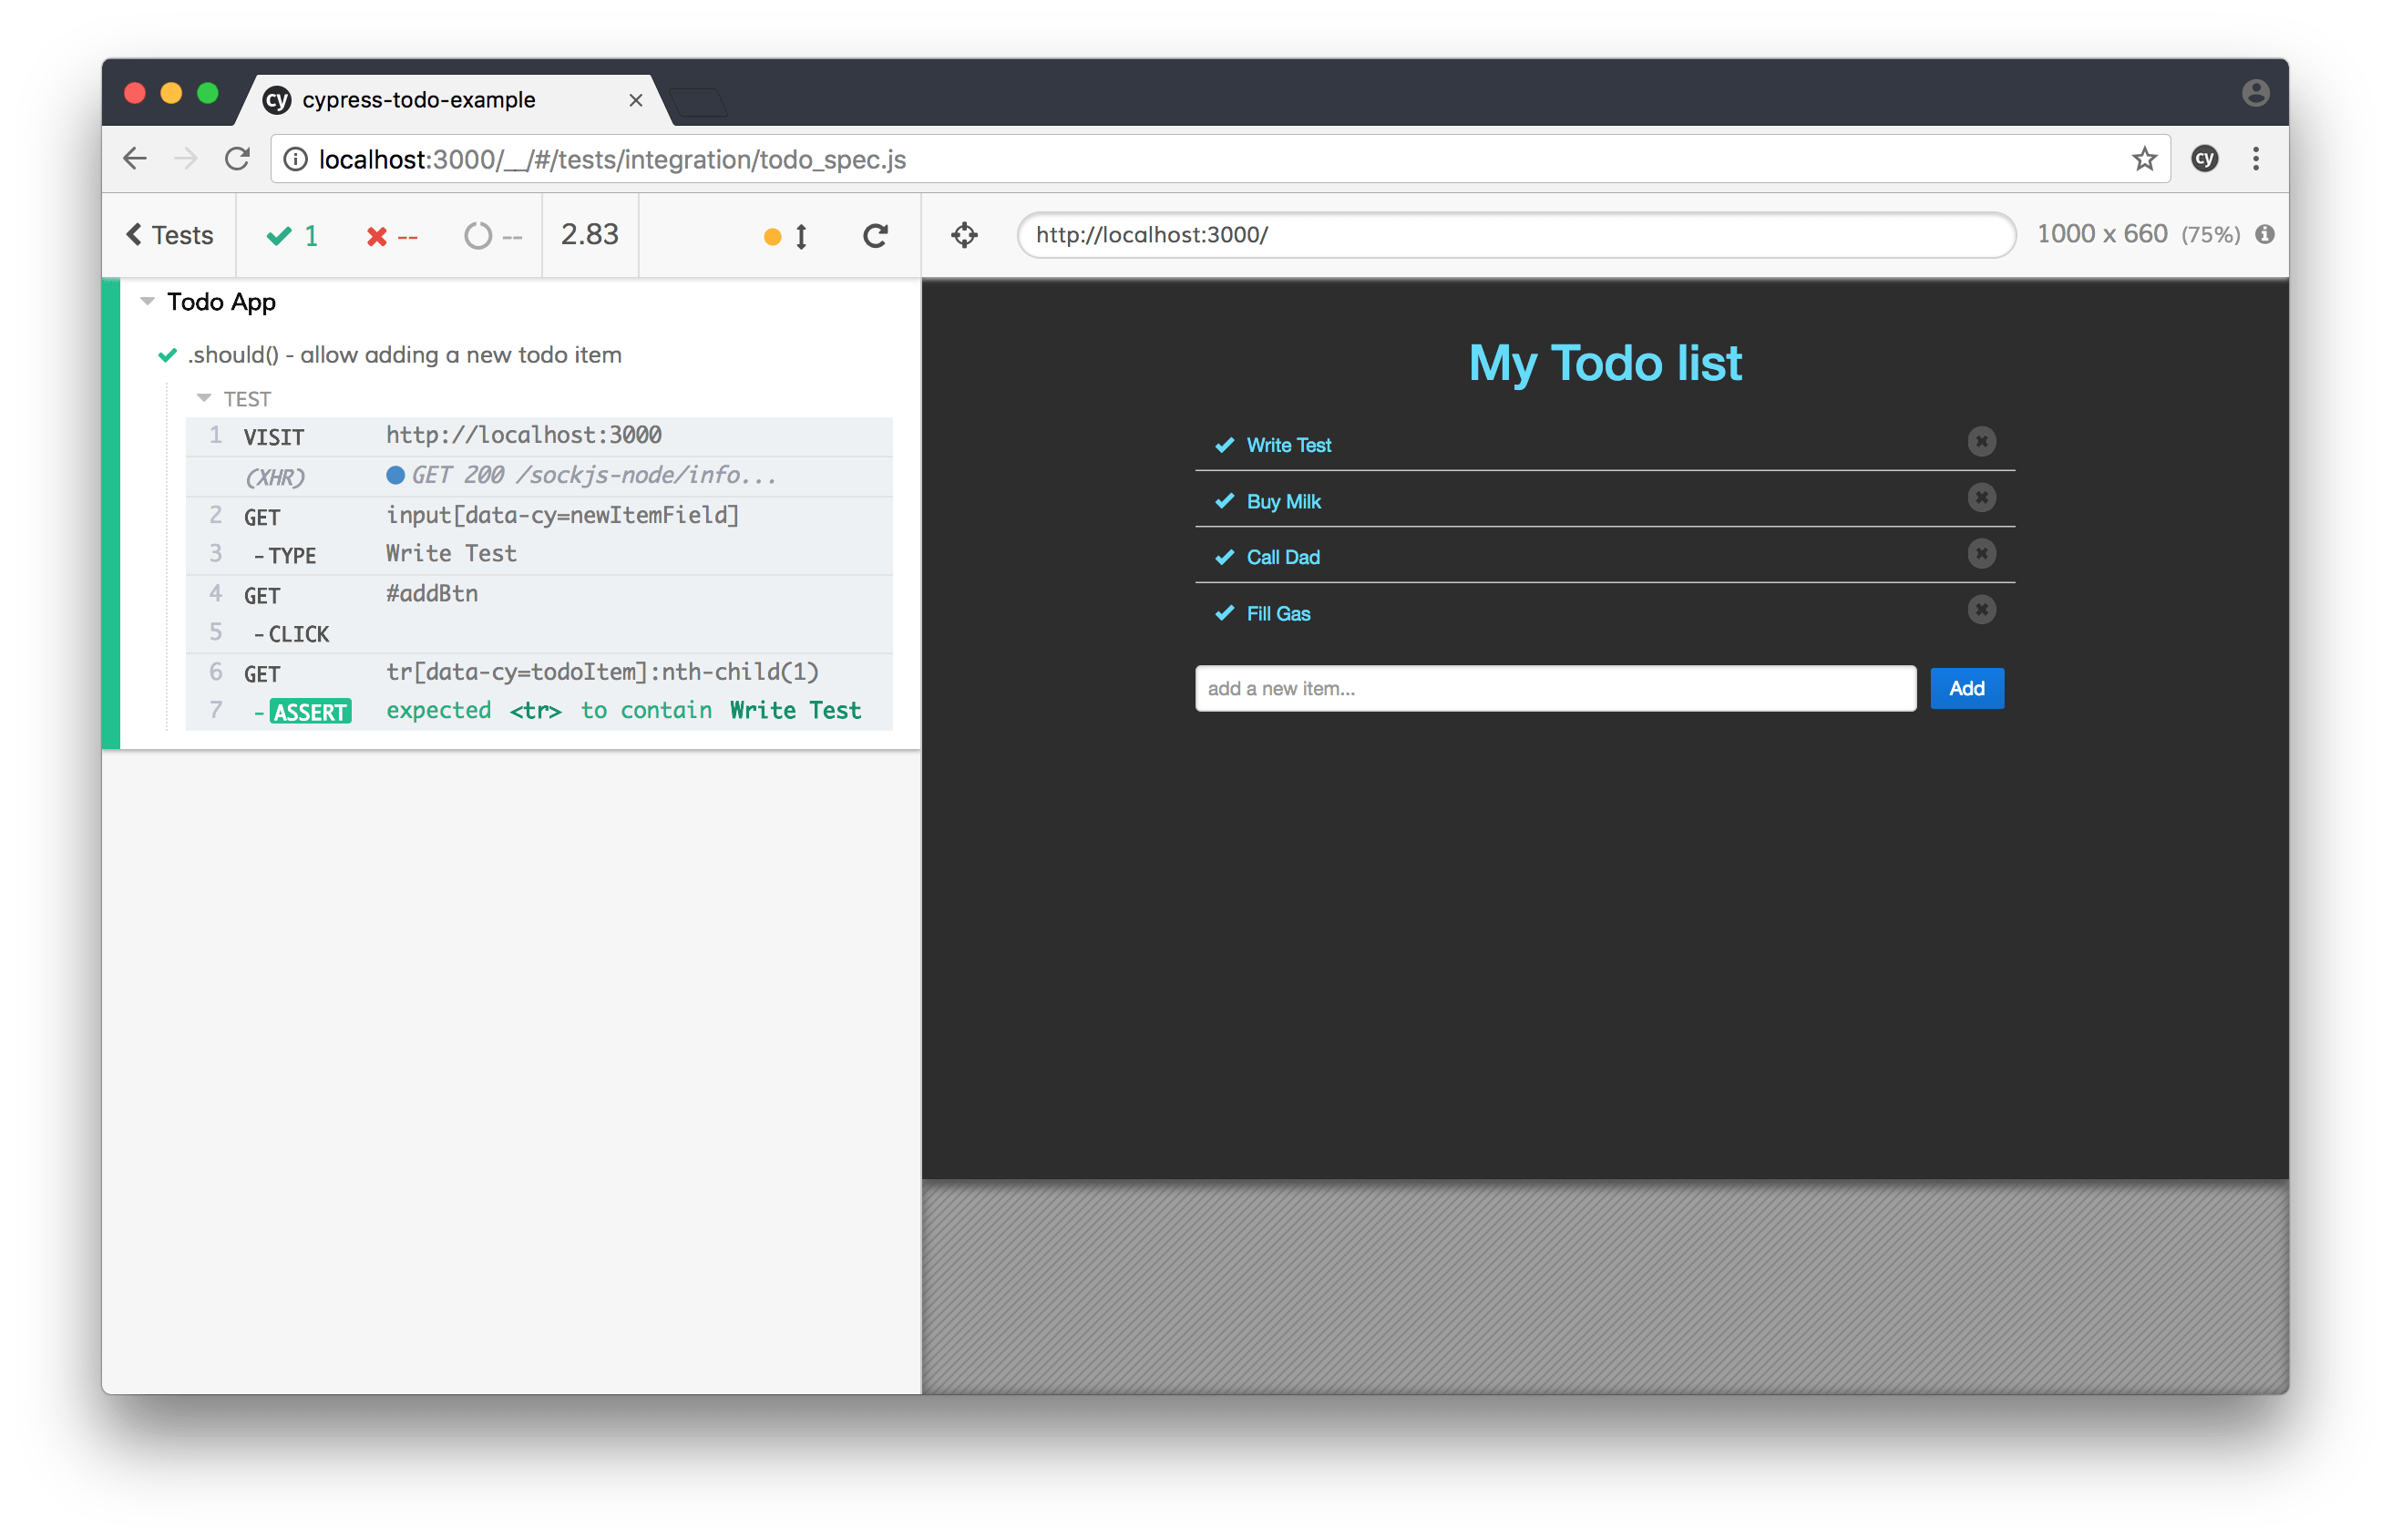Select the cypress-todo-example browser tab

click(x=420, y=99)
